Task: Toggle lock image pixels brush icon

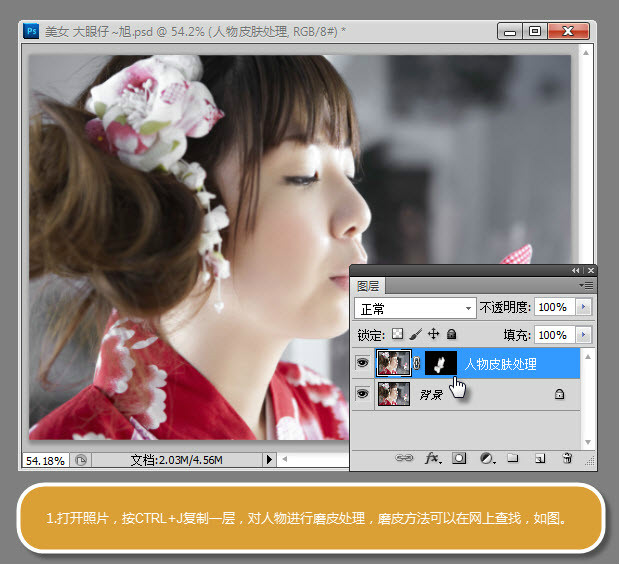Action: point(416,334)
